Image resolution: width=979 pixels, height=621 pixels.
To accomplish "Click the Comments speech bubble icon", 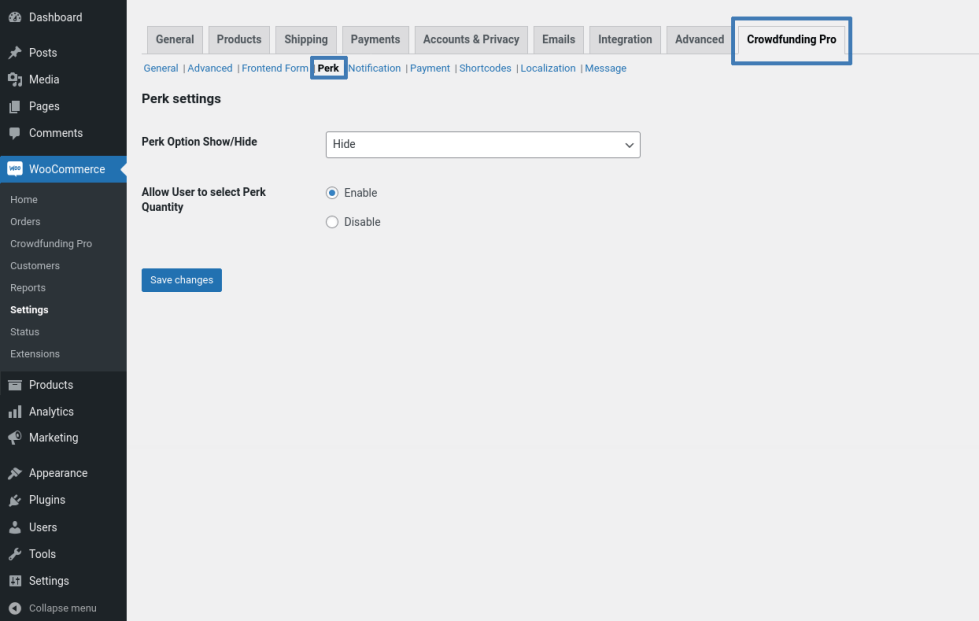I will (x=15, y=133).
